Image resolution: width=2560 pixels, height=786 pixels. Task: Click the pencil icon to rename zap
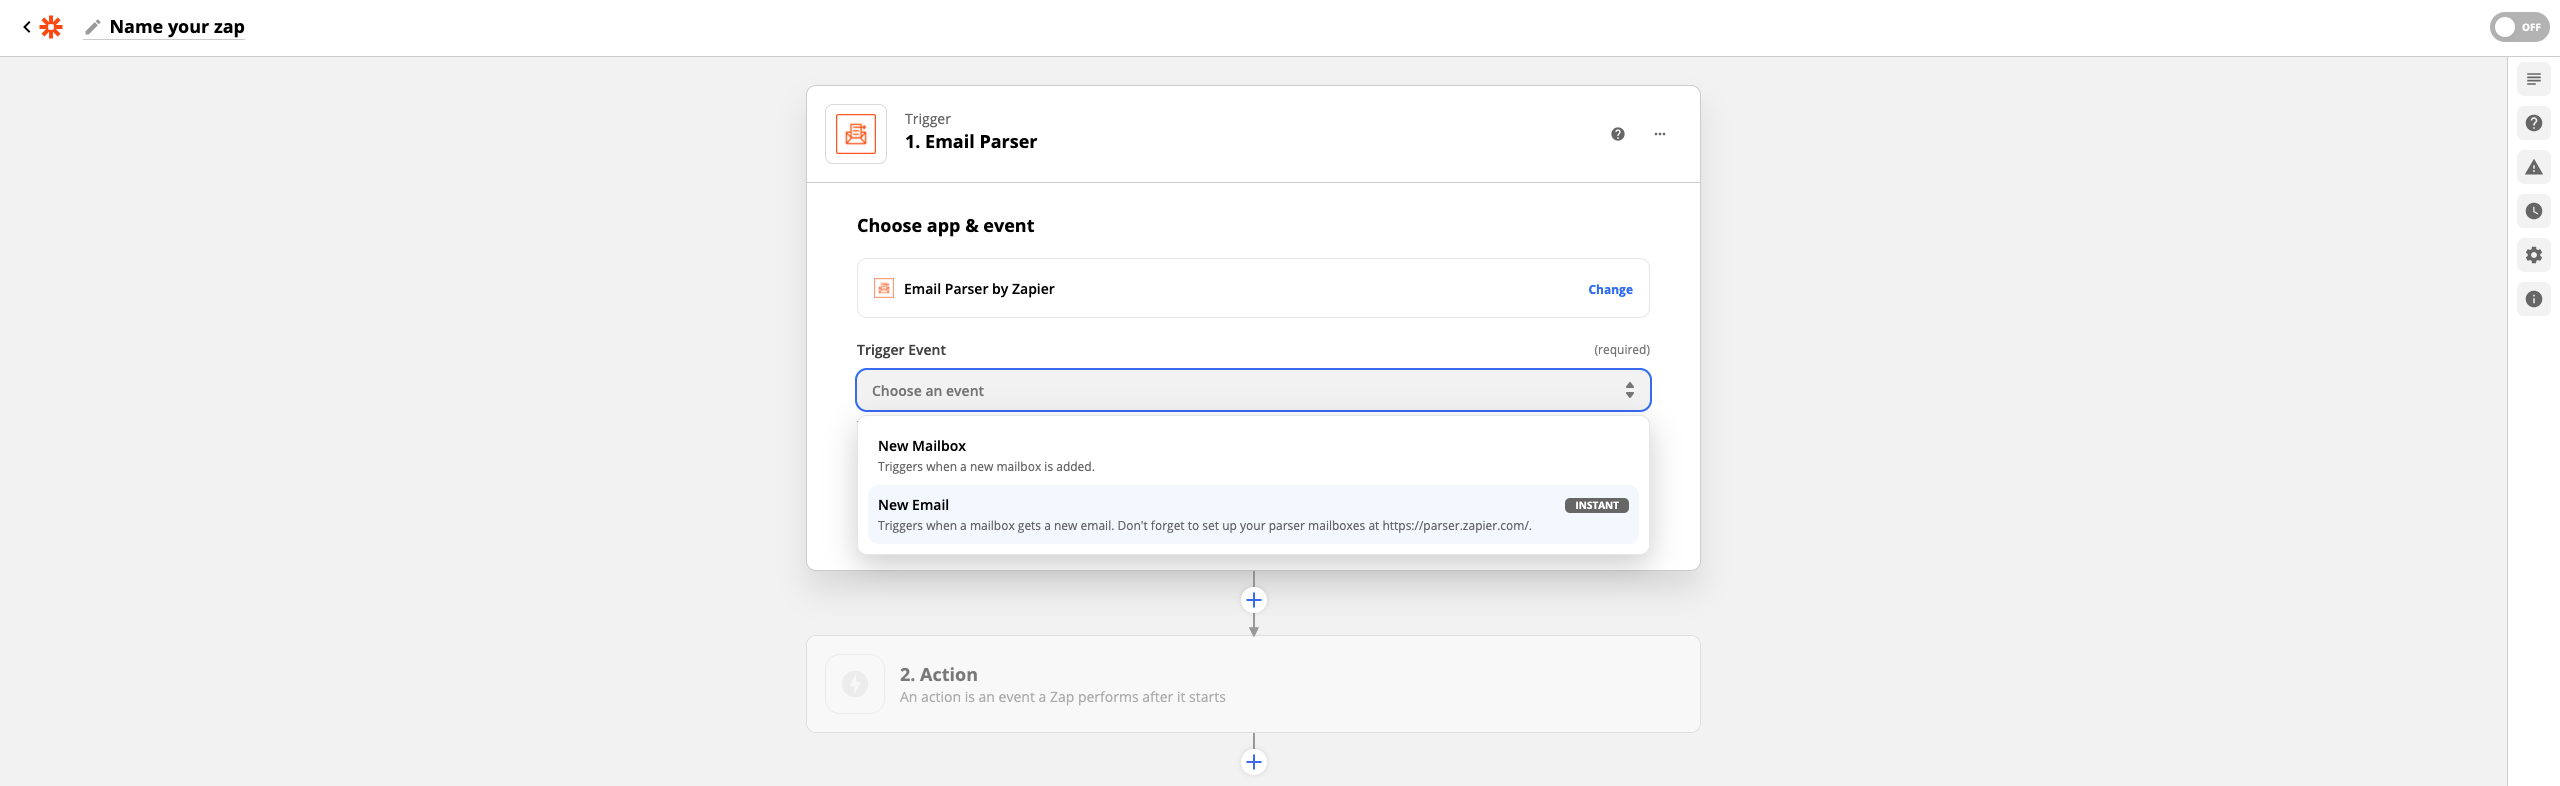[x=93, y=27]
